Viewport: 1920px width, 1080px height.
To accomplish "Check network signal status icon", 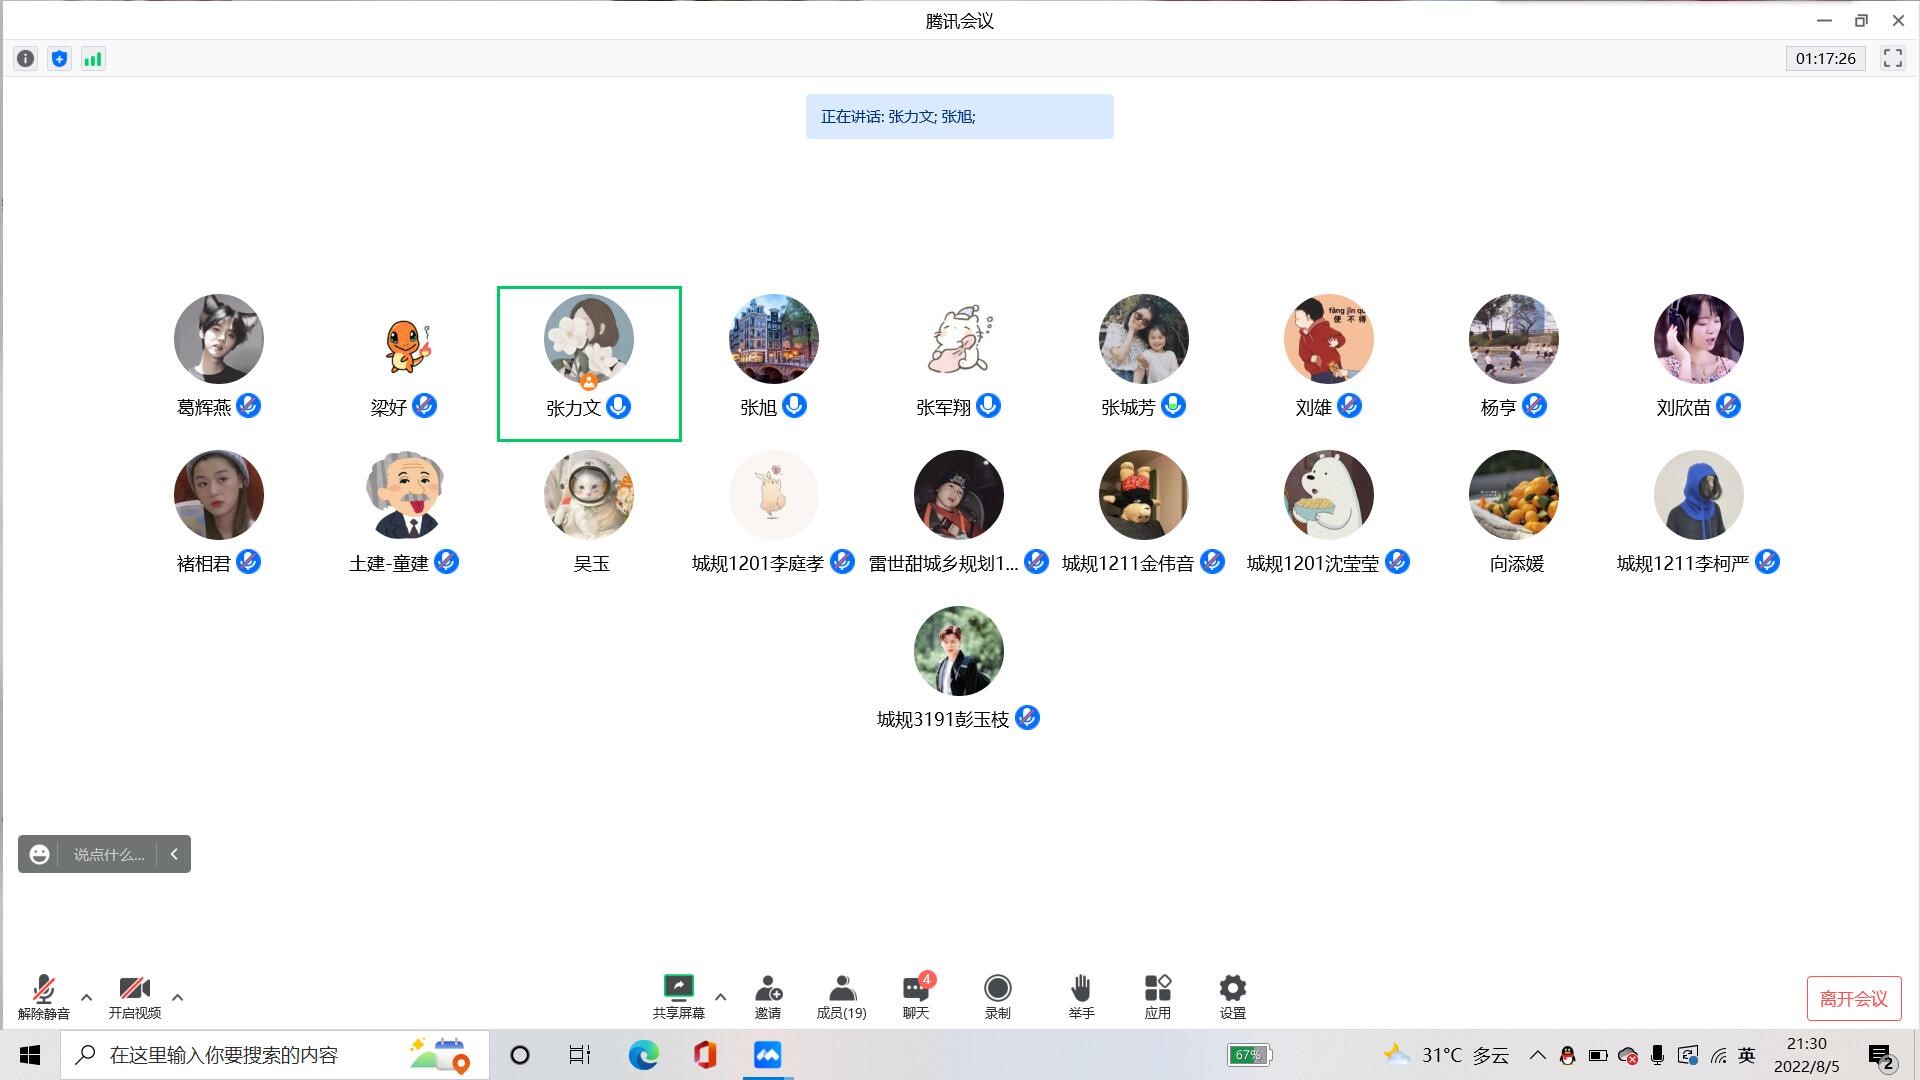I will [x=93, y=59].
